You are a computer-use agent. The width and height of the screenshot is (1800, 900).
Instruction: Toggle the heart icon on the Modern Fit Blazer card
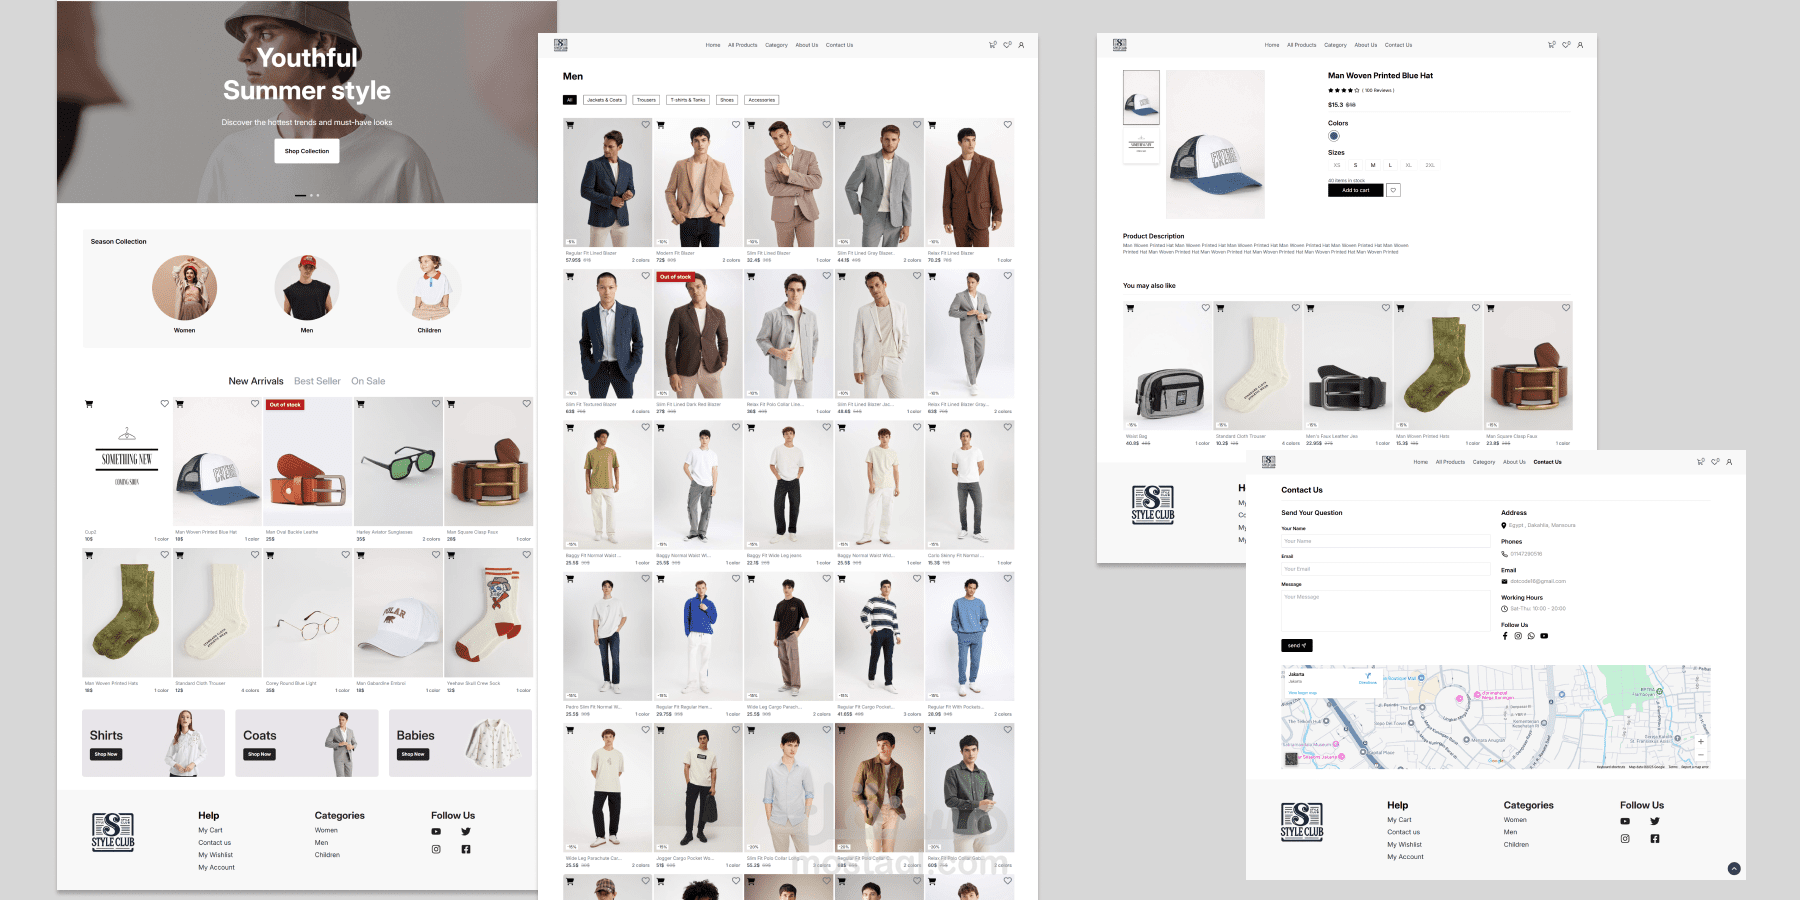click(735, 124)
